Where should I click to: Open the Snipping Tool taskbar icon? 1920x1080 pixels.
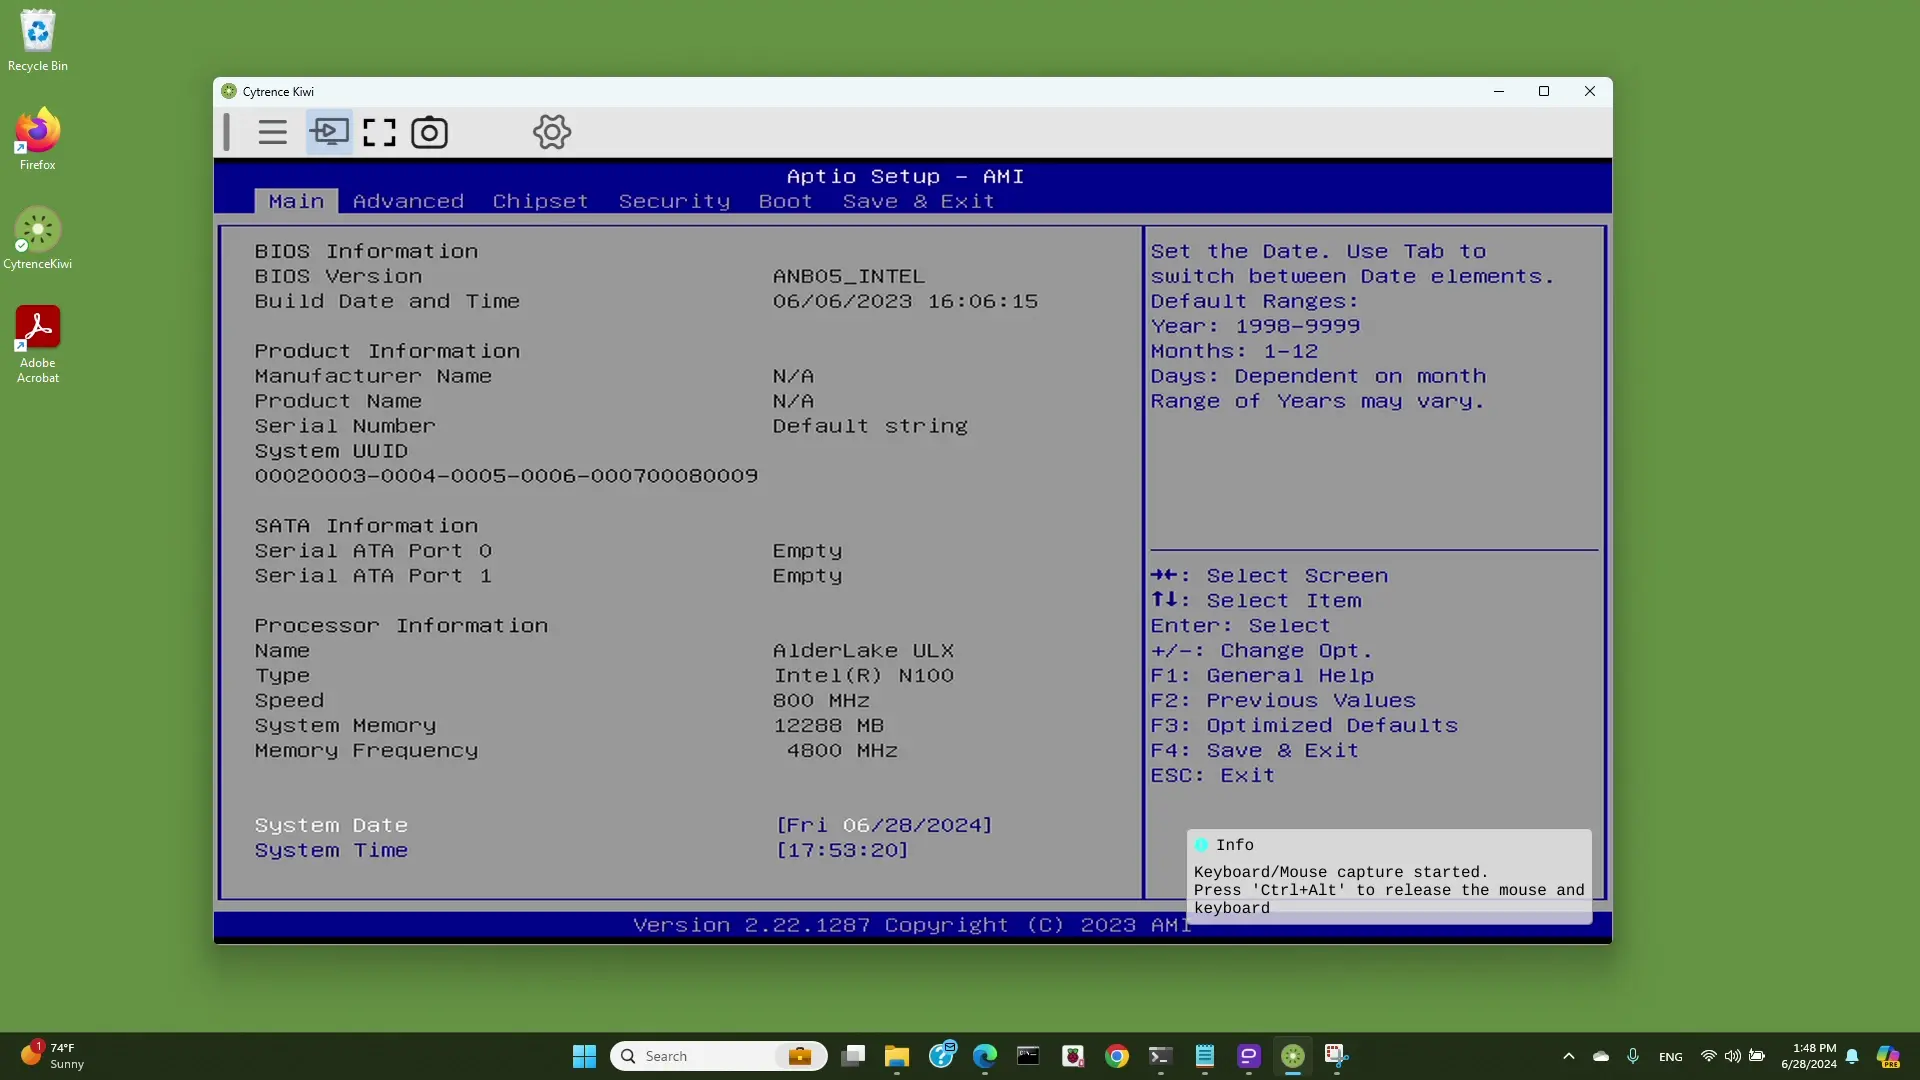(1337, 1056)
